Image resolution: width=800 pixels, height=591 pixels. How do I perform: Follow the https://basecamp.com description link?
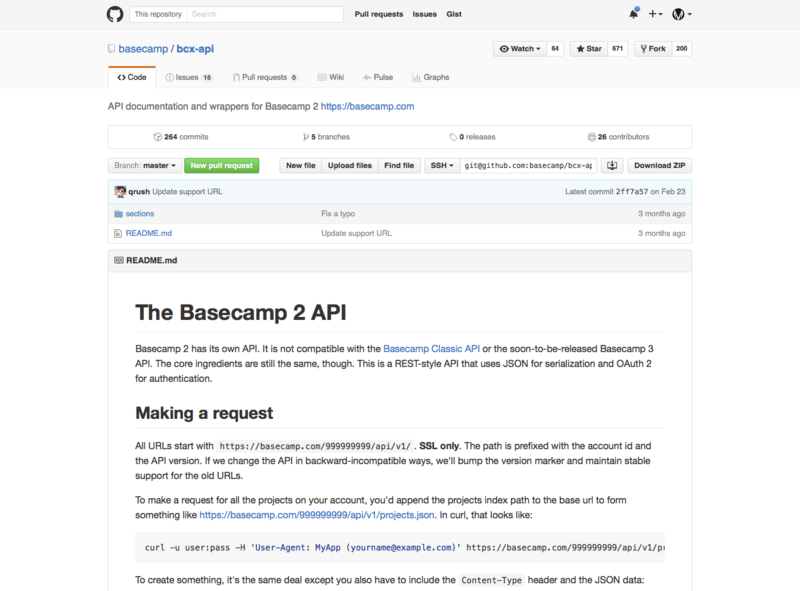[367, 106]
